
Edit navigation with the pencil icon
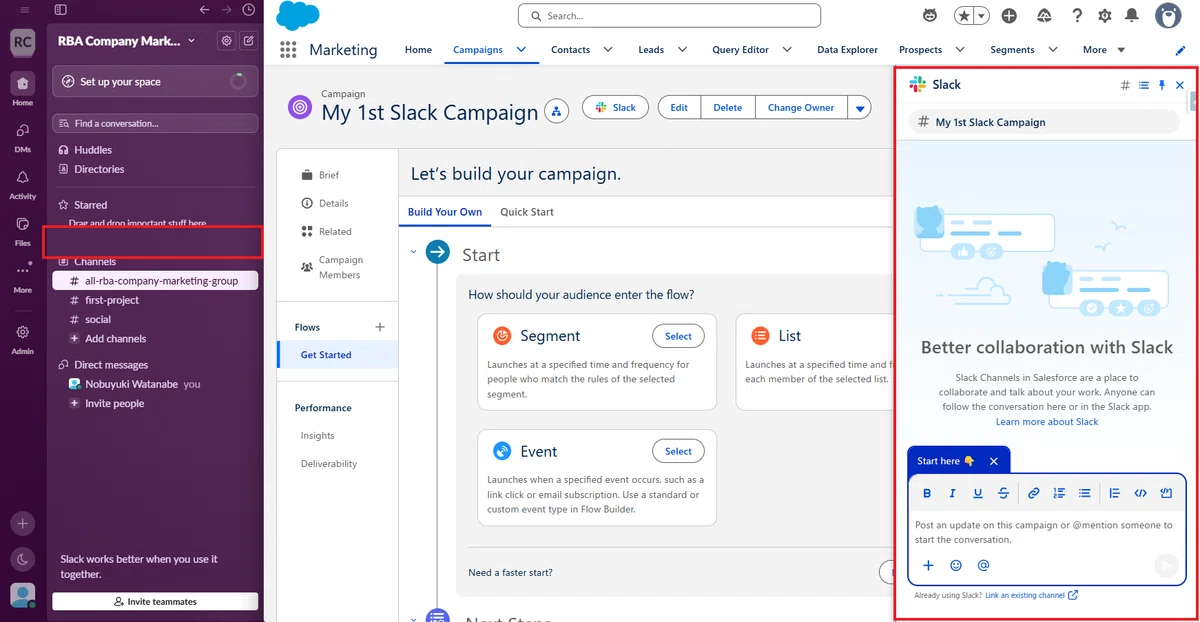[1180, 50]
